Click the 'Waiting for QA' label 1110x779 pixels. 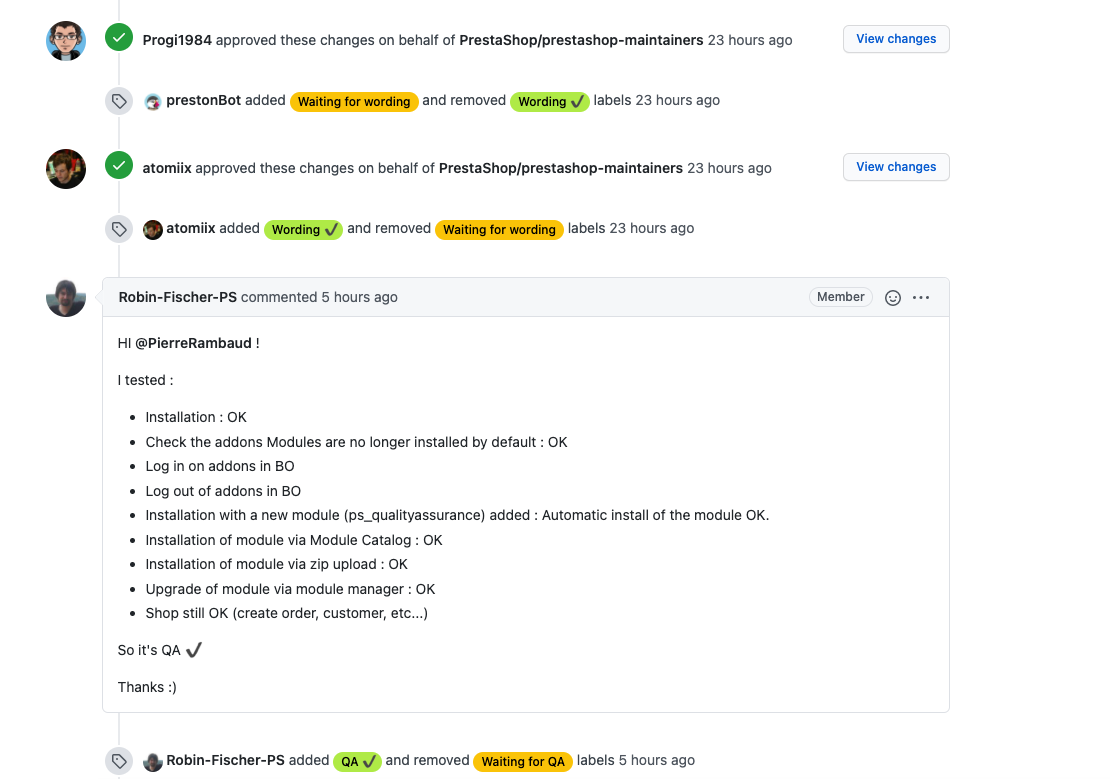(x=523, y=762)
